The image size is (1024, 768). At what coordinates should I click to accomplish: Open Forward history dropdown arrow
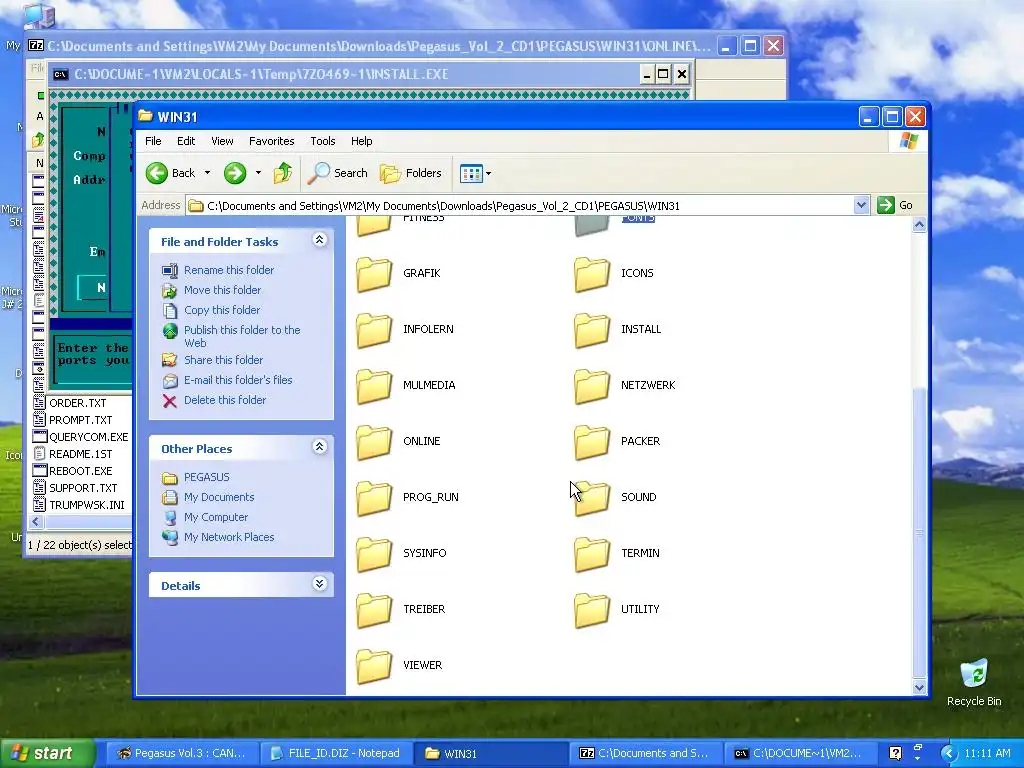point(258,173)
